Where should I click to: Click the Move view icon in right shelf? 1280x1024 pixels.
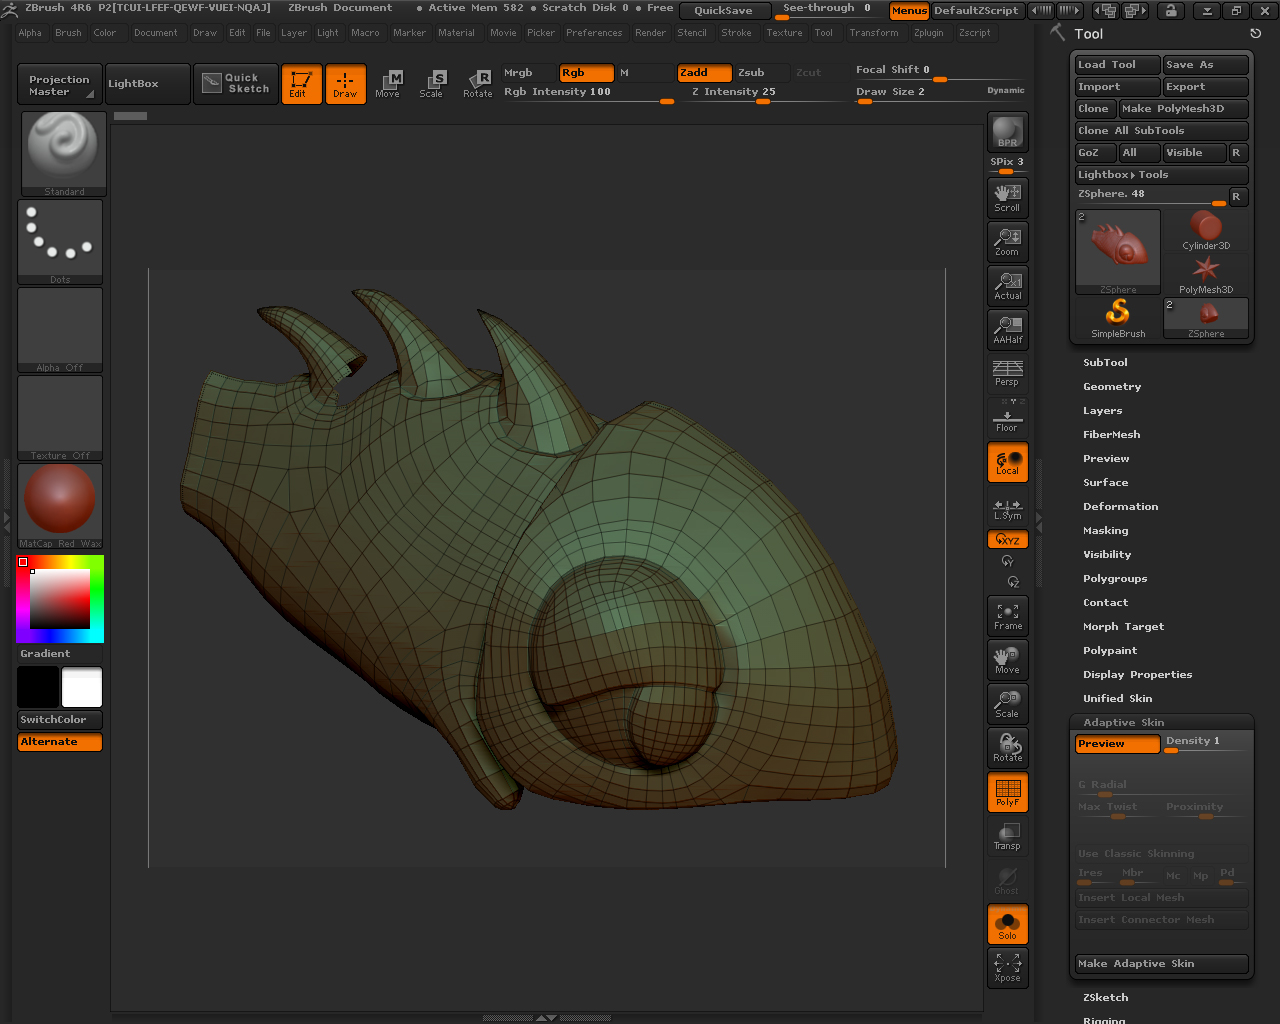point(1007,659)
